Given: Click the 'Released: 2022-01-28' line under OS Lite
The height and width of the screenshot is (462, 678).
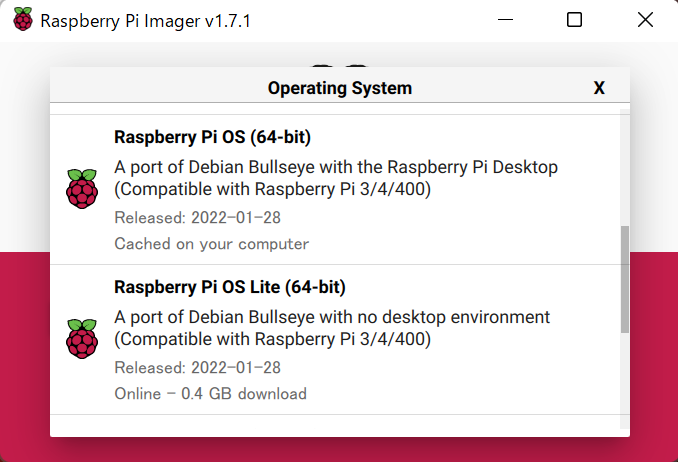Looking at the screenshot, I should 198,368.
